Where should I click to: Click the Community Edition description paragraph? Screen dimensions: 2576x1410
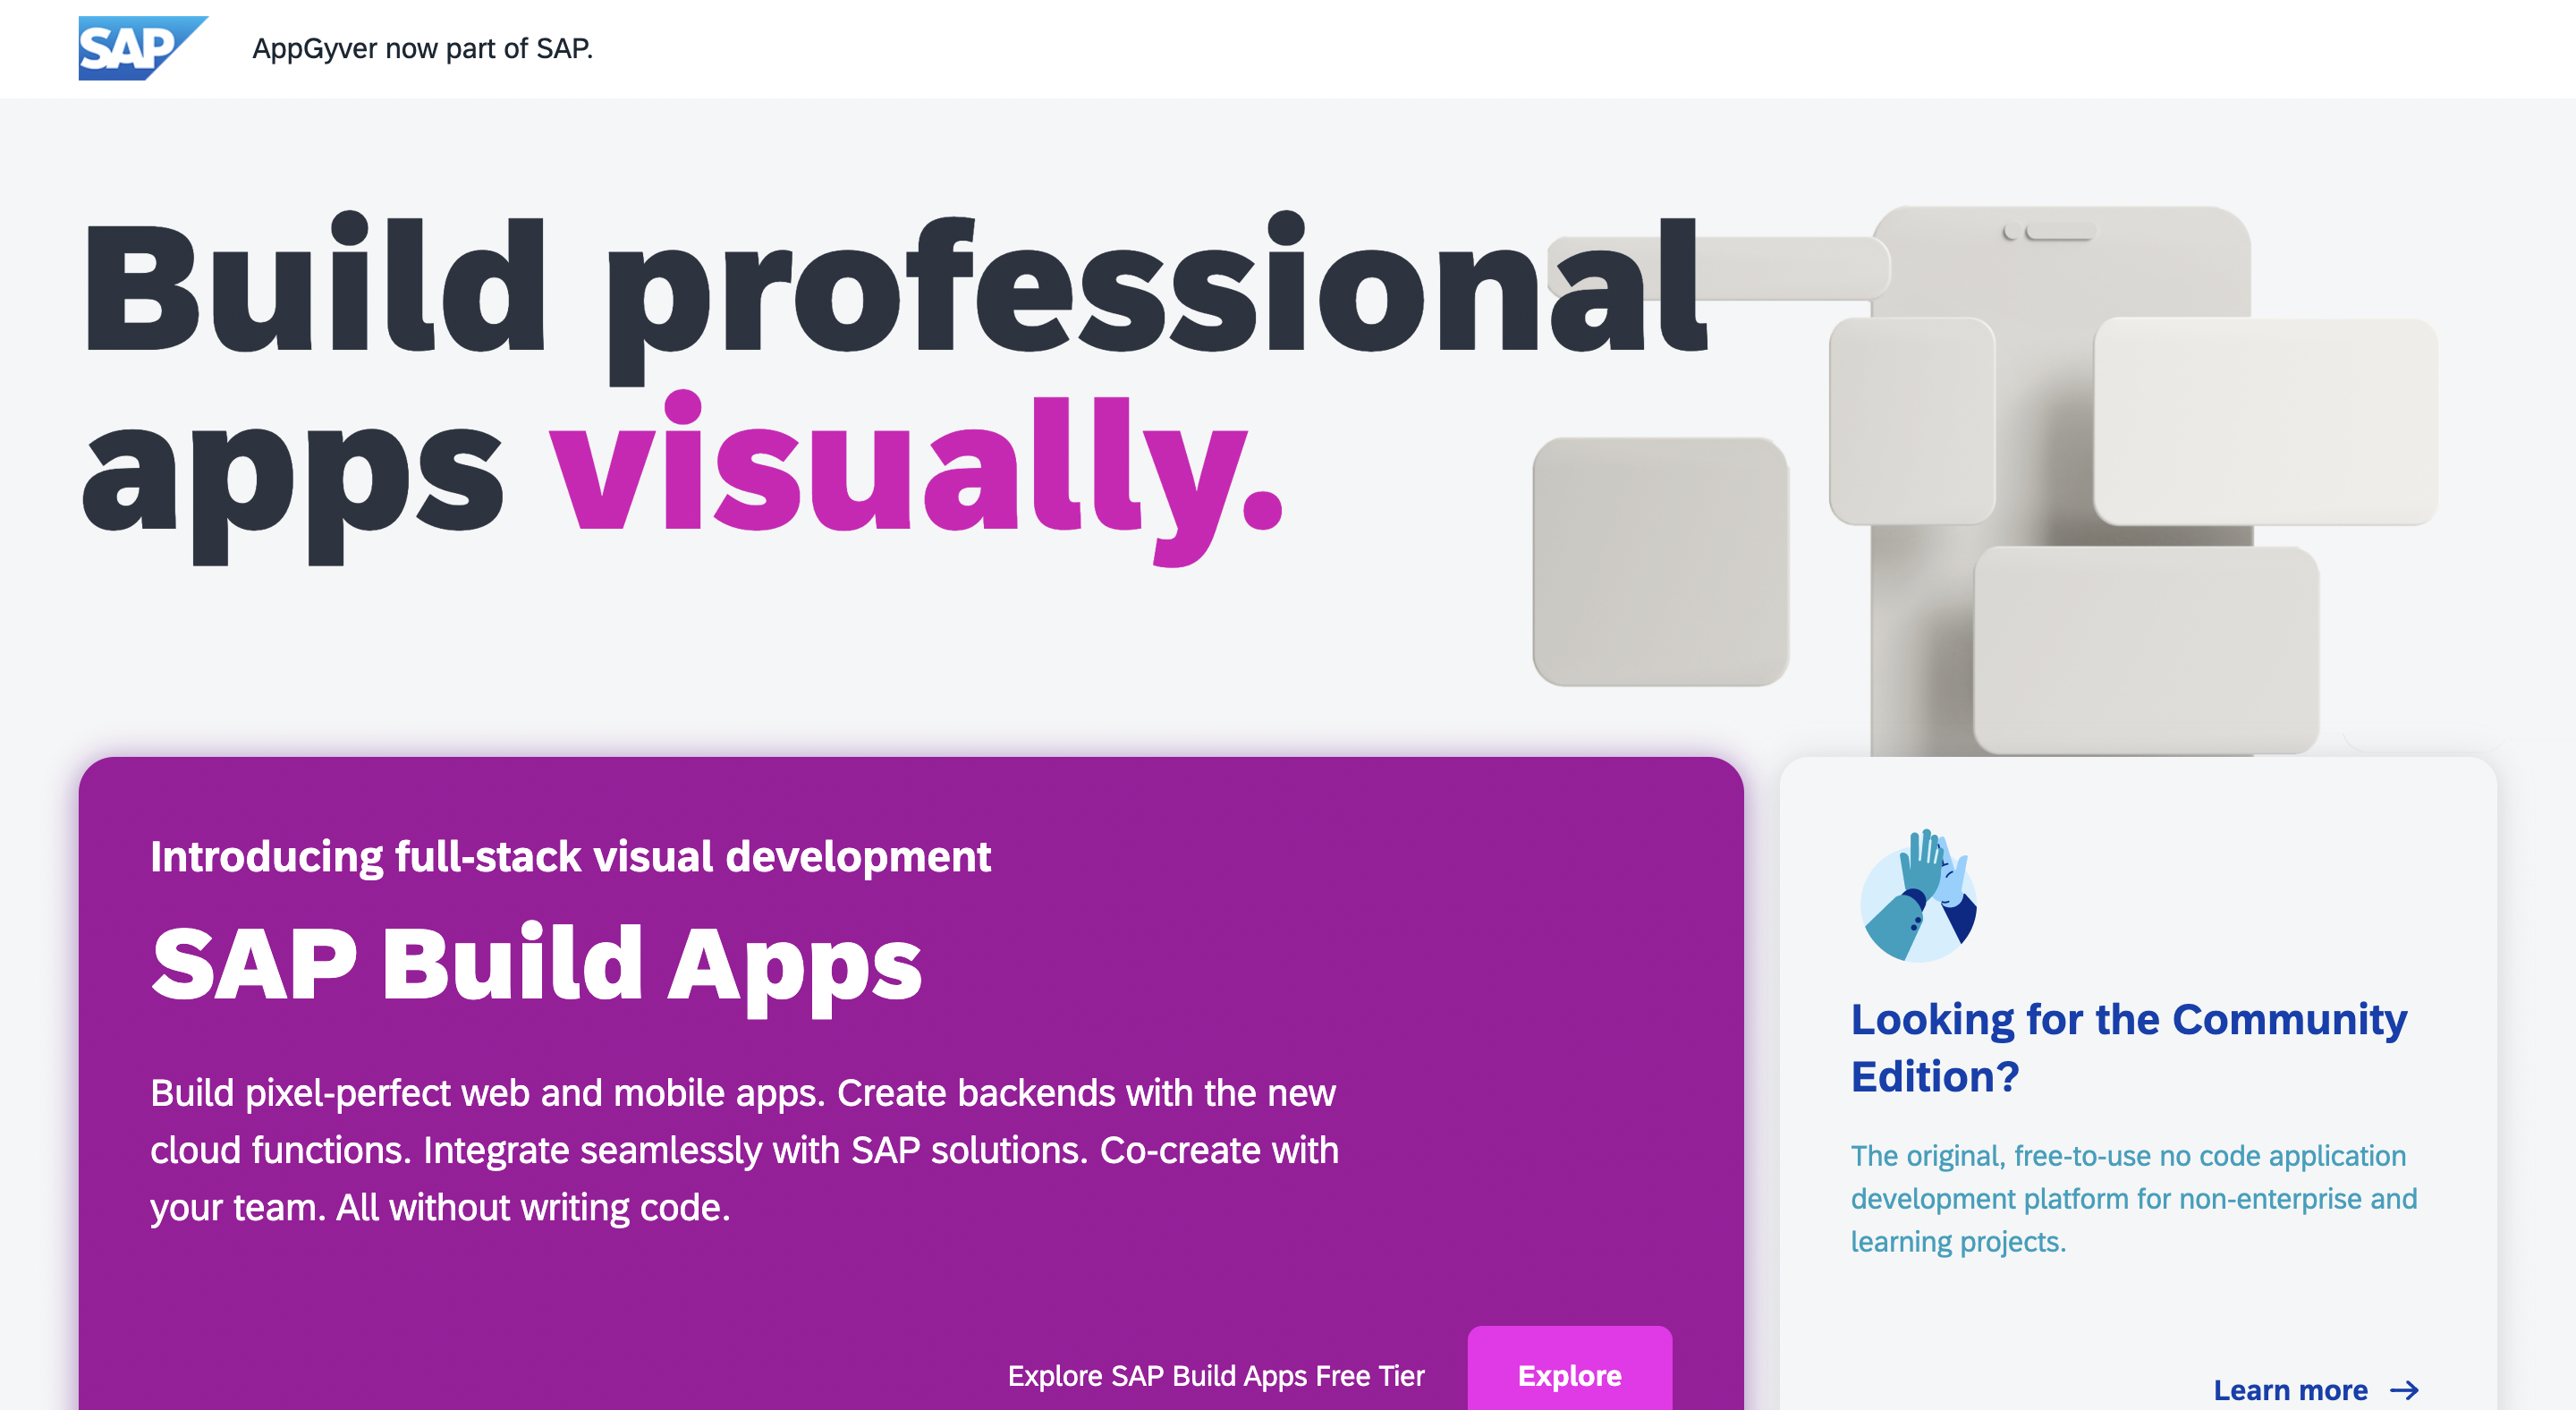(2133, 1198)
